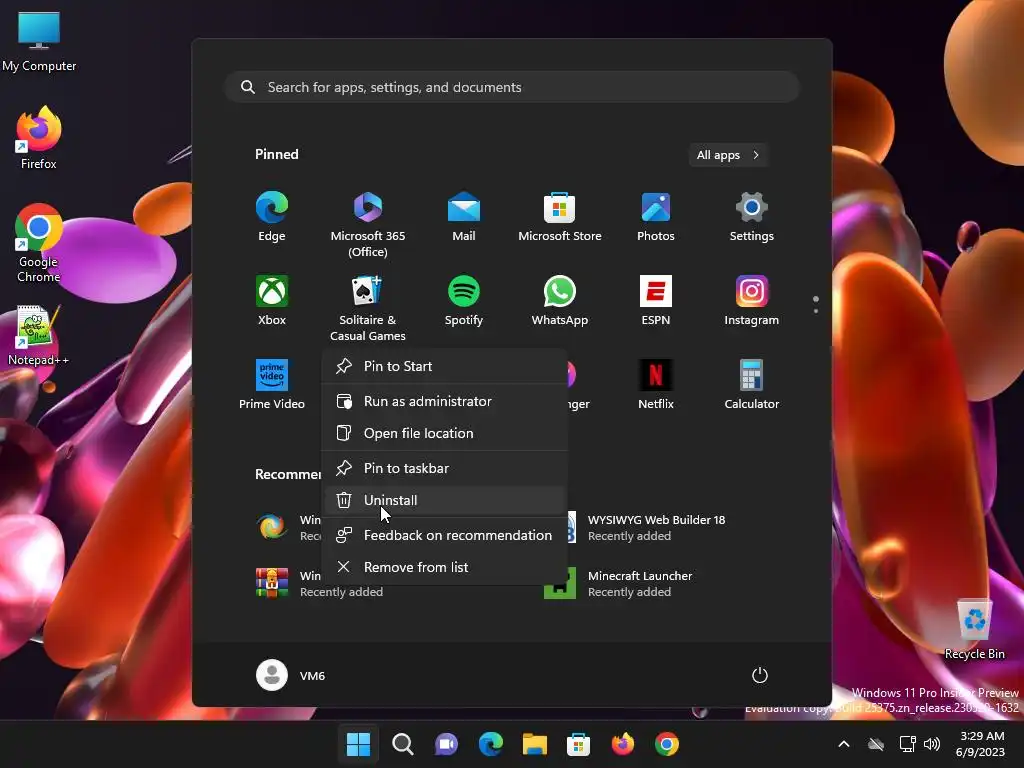Image resolution: width=1024 pixels, height=768 pixels.
Task: Launch Firefox from the taskbar
Action: 622,744
